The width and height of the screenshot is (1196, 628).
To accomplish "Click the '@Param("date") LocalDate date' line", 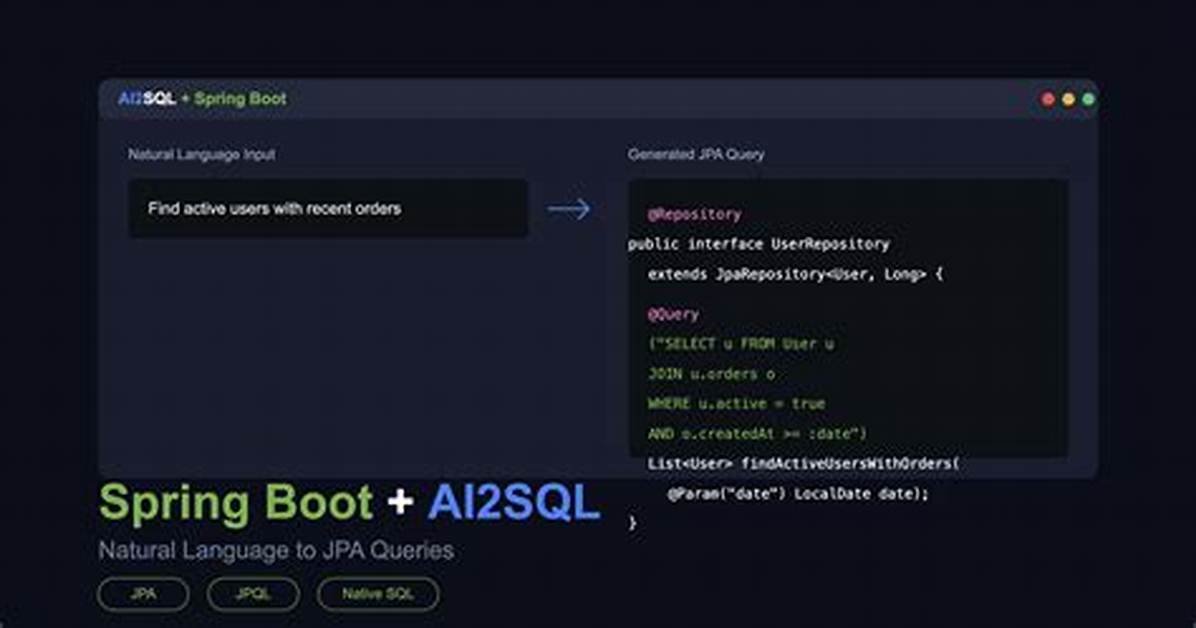I will pyautogui.click(x=798, y=494).
